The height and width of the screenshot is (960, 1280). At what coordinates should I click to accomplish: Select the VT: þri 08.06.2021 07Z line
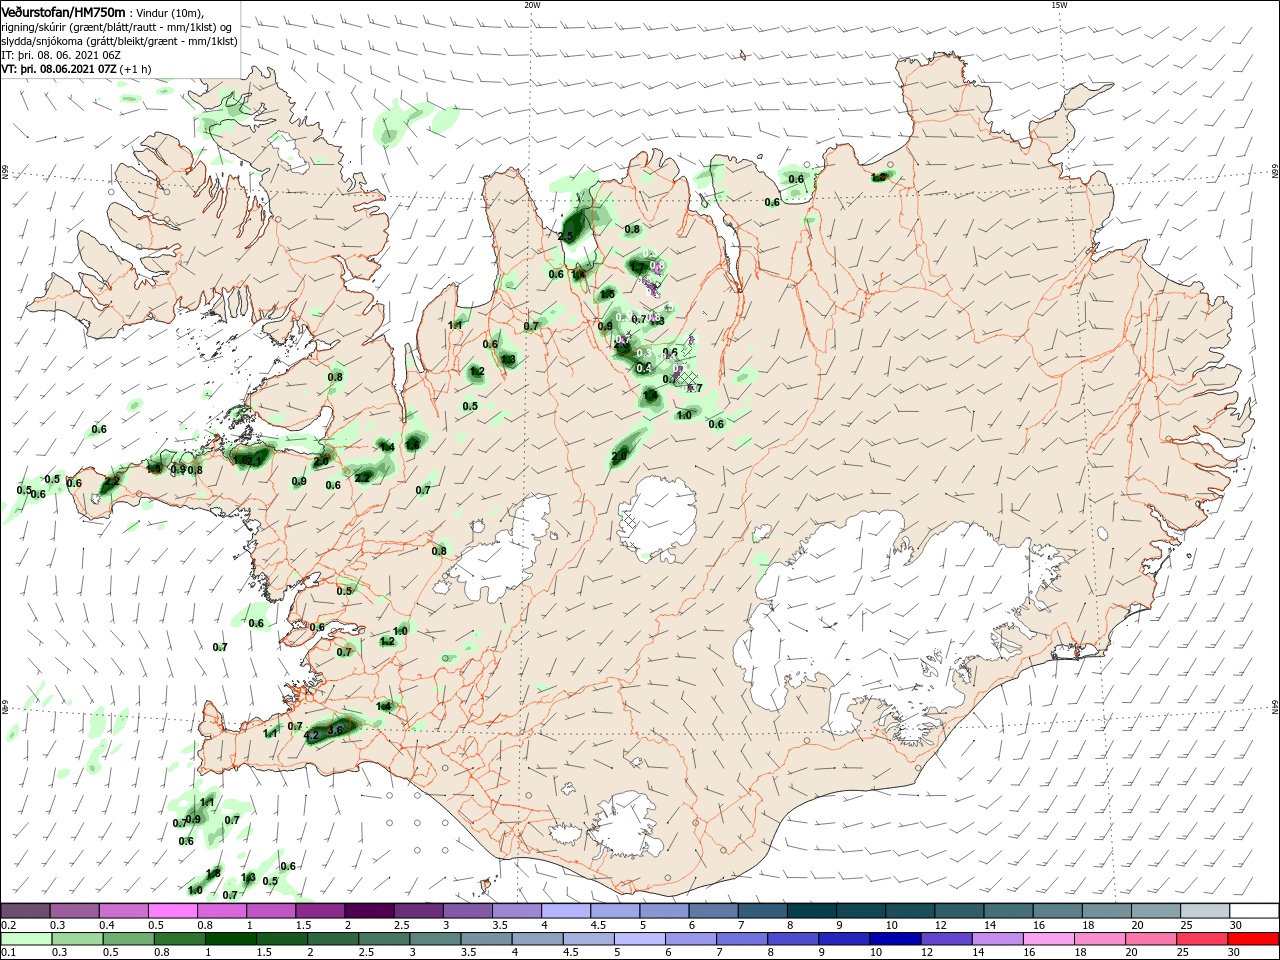77,69
